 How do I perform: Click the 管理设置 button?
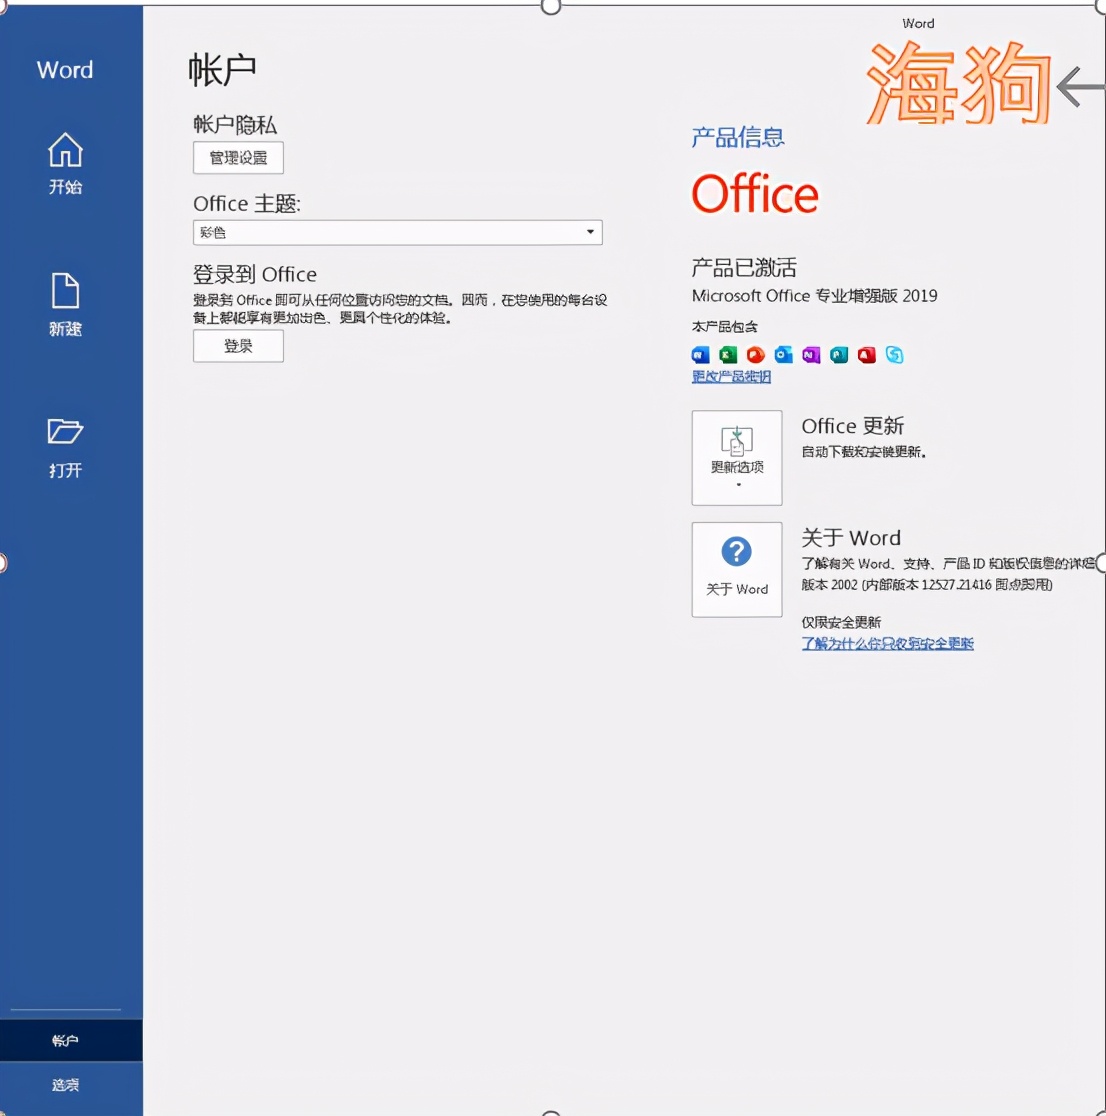click(237, 158)
